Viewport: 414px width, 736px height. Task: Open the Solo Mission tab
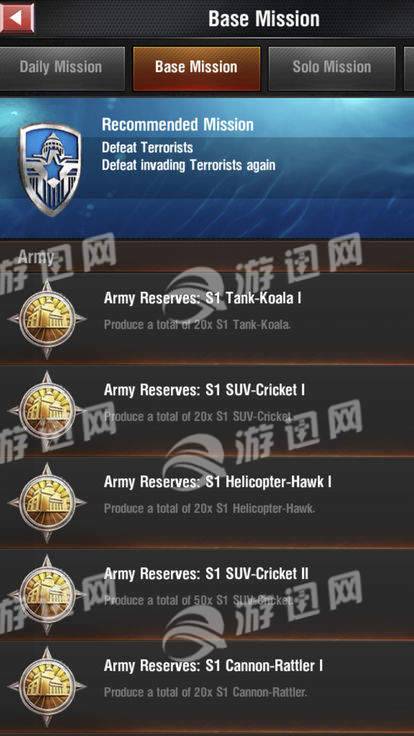coord(332,68)
